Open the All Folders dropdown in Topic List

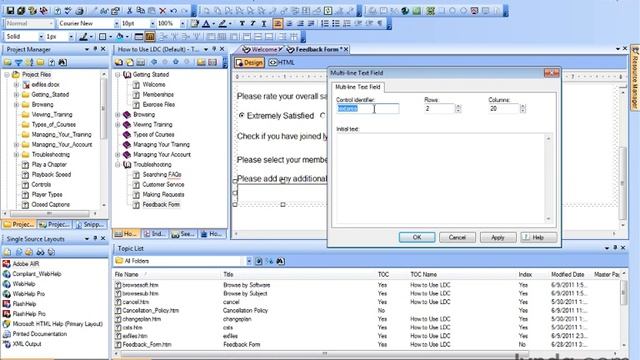tap(249, 261)
